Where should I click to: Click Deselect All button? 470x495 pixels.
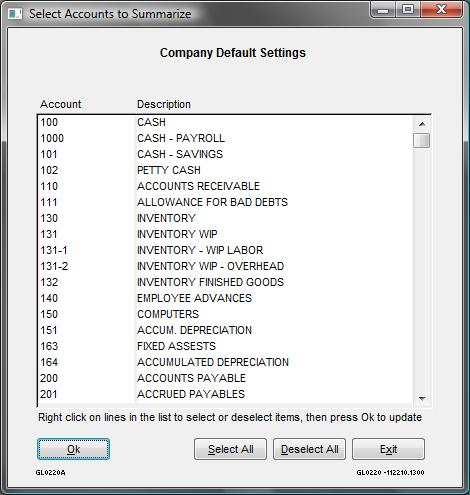click(x=309, y=449)
